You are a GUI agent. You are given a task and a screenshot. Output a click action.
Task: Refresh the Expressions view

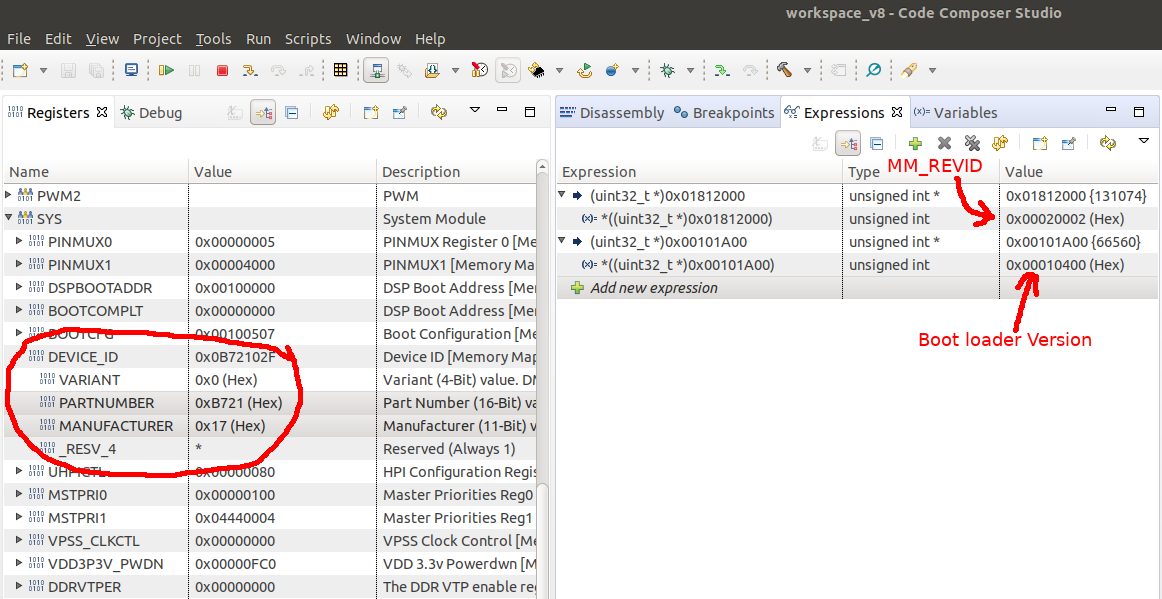[1000, 143]
